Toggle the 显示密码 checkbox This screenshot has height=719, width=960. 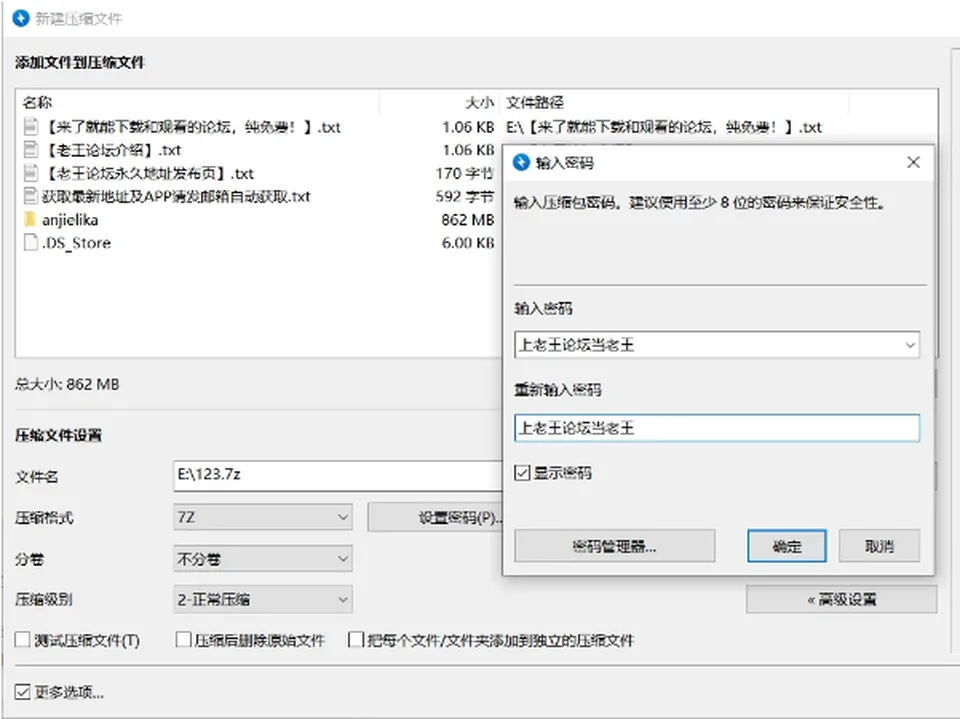(x=522, y=473)
